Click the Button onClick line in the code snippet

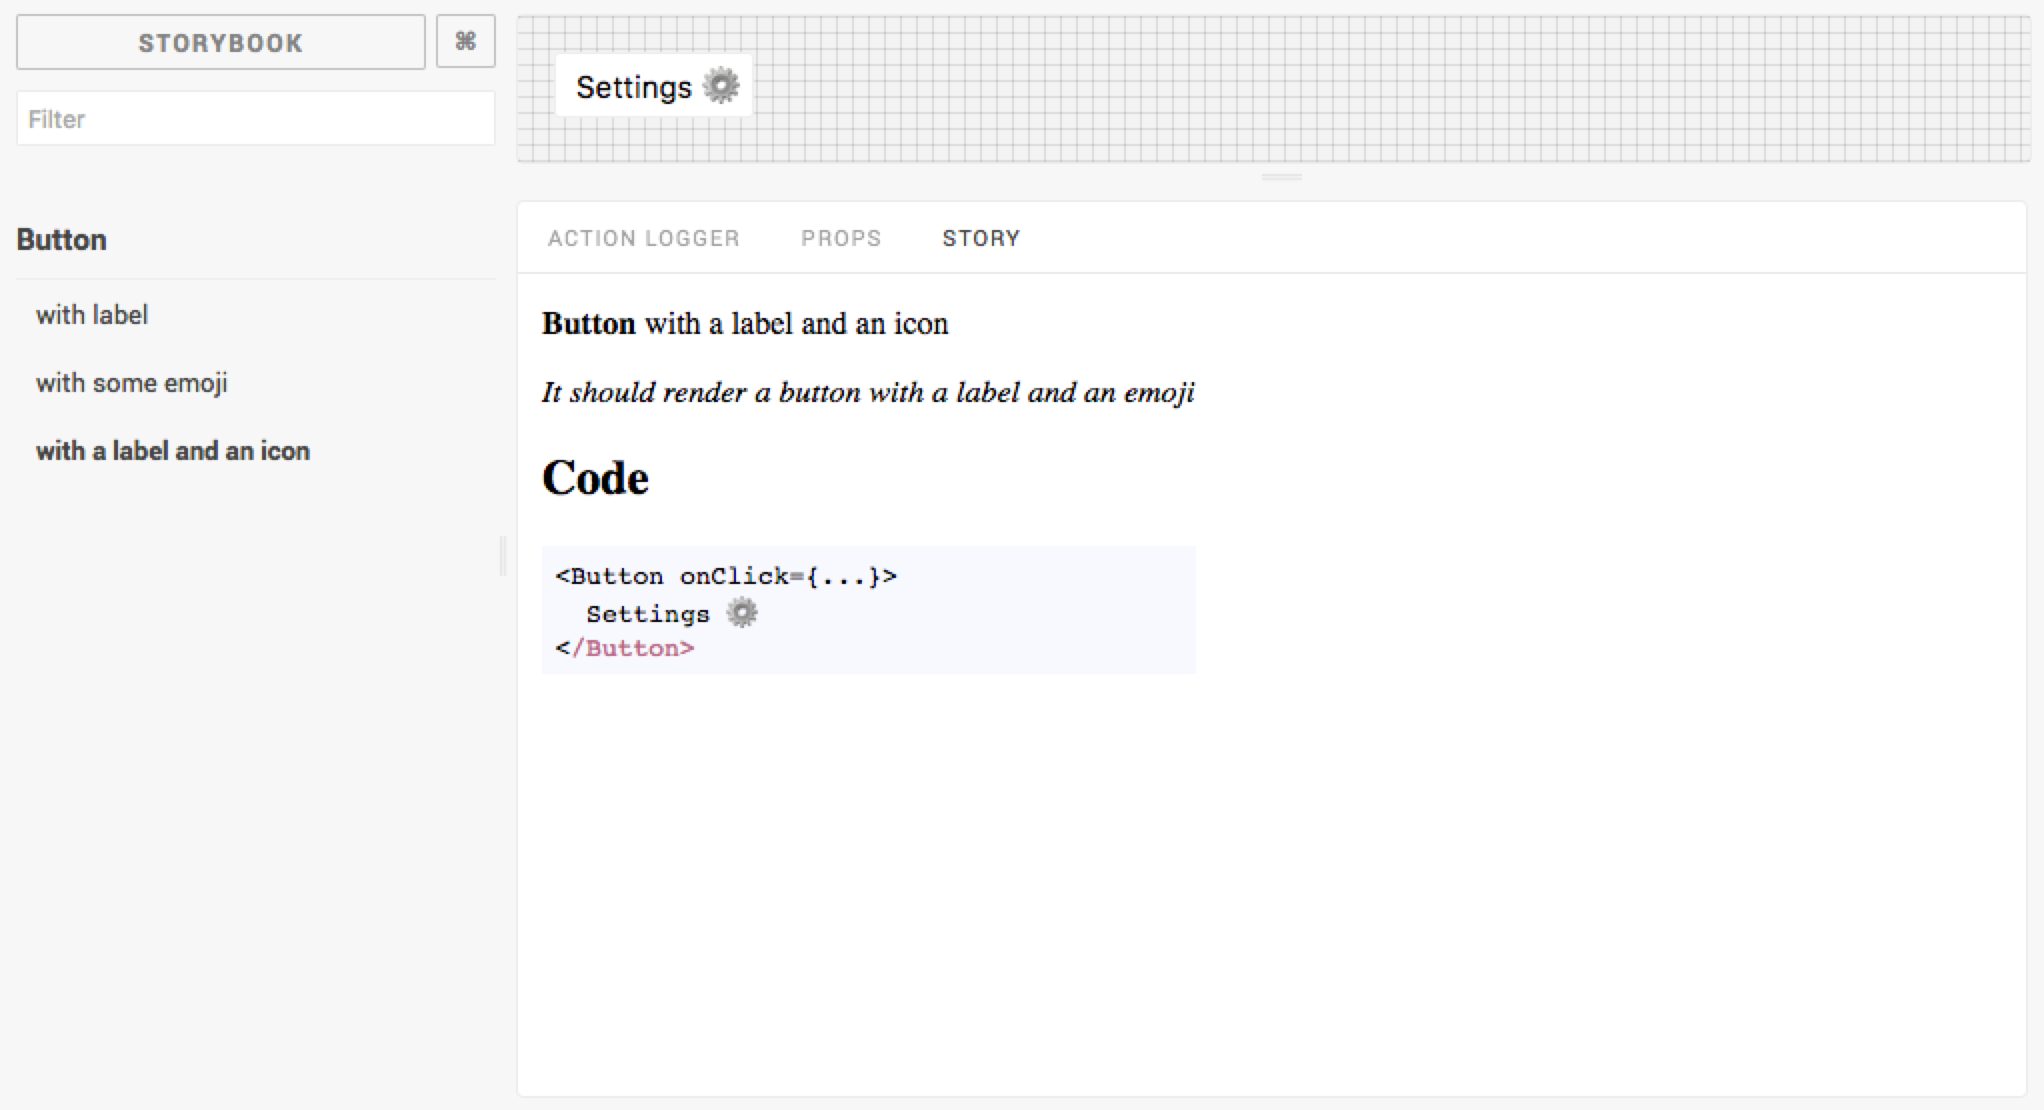(726, 576)
